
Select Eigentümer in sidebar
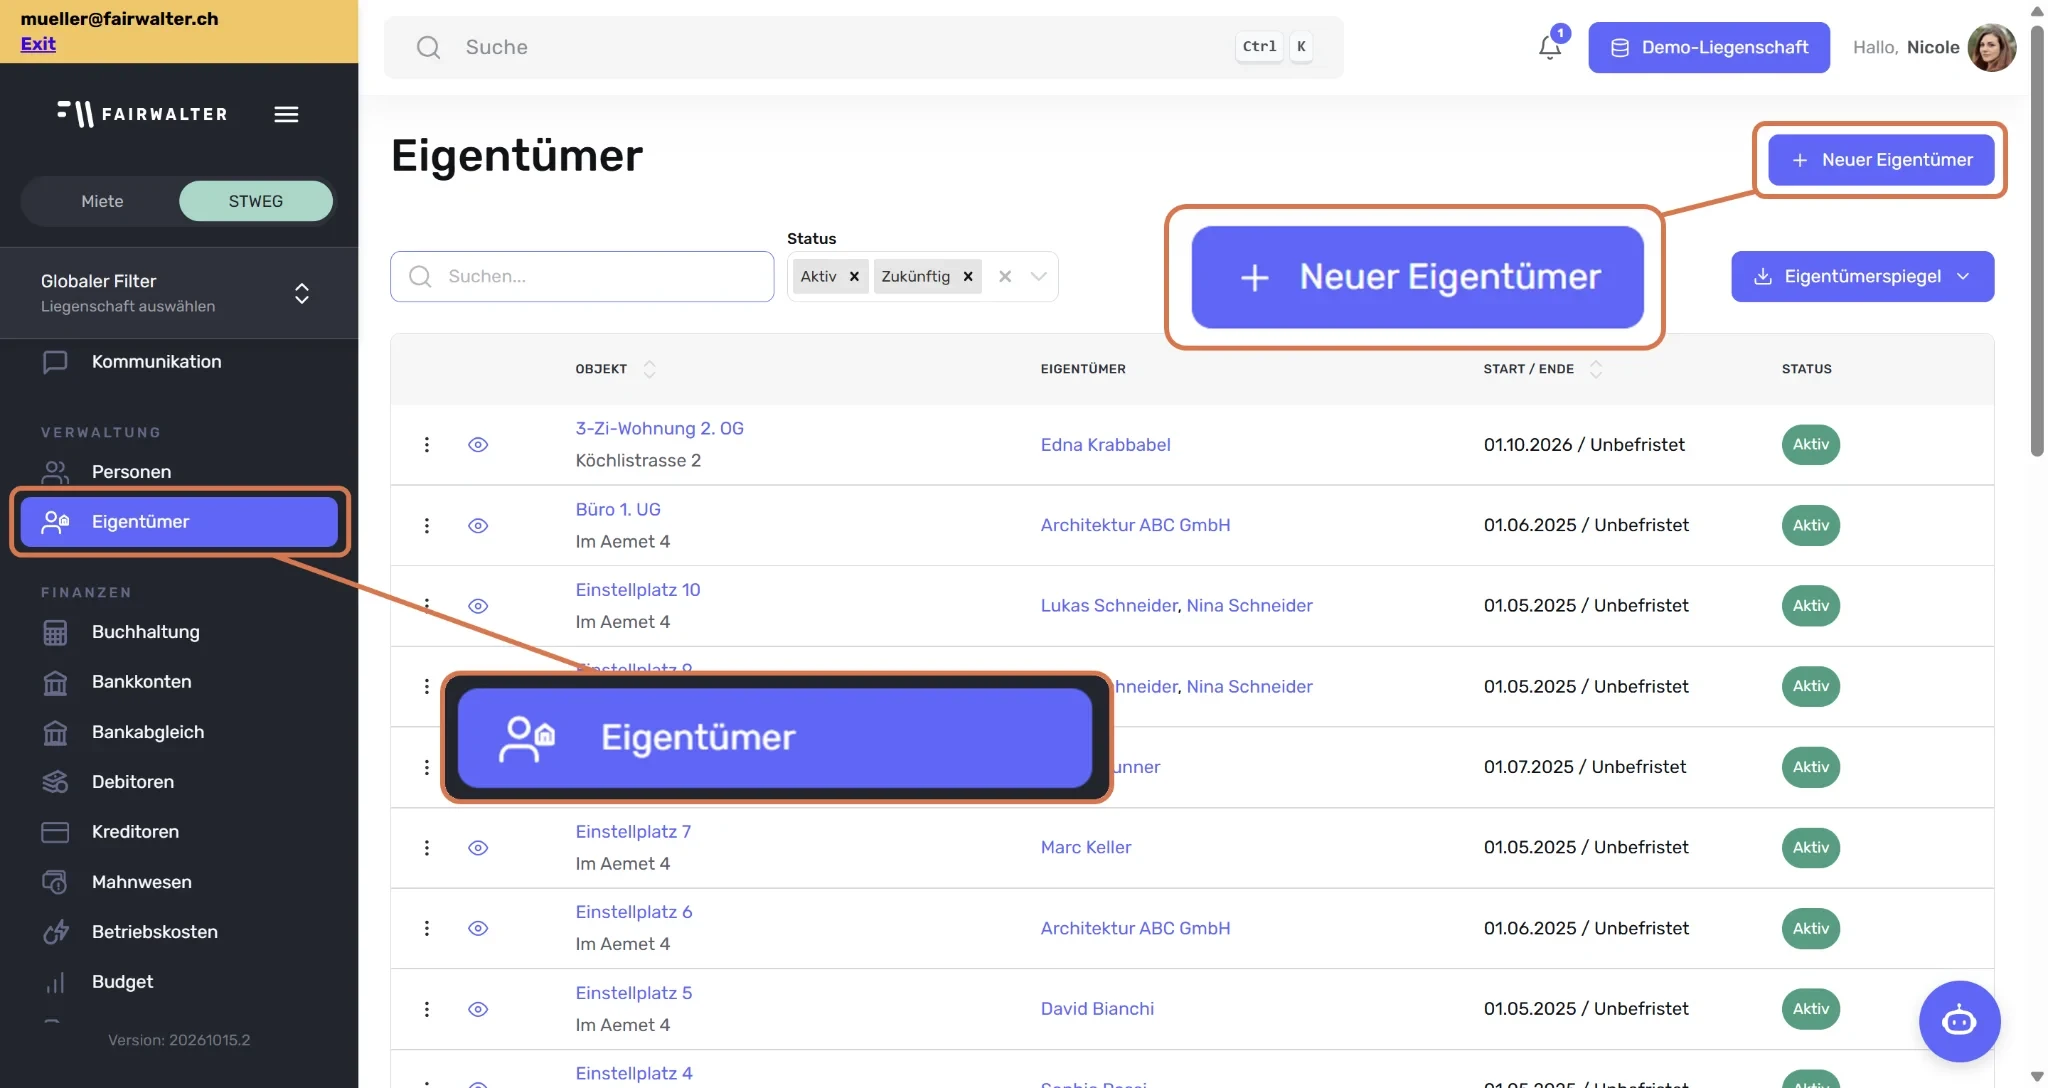(x=179, y=522)
